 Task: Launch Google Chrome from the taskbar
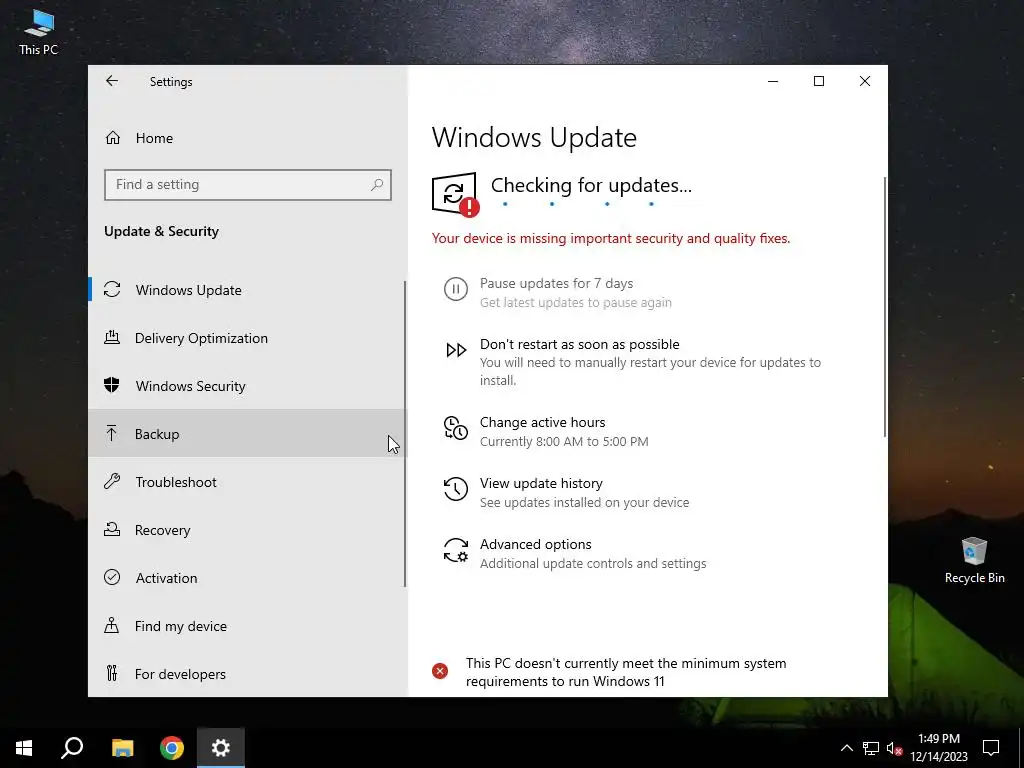pyautogui.click(x=172, y=748)
